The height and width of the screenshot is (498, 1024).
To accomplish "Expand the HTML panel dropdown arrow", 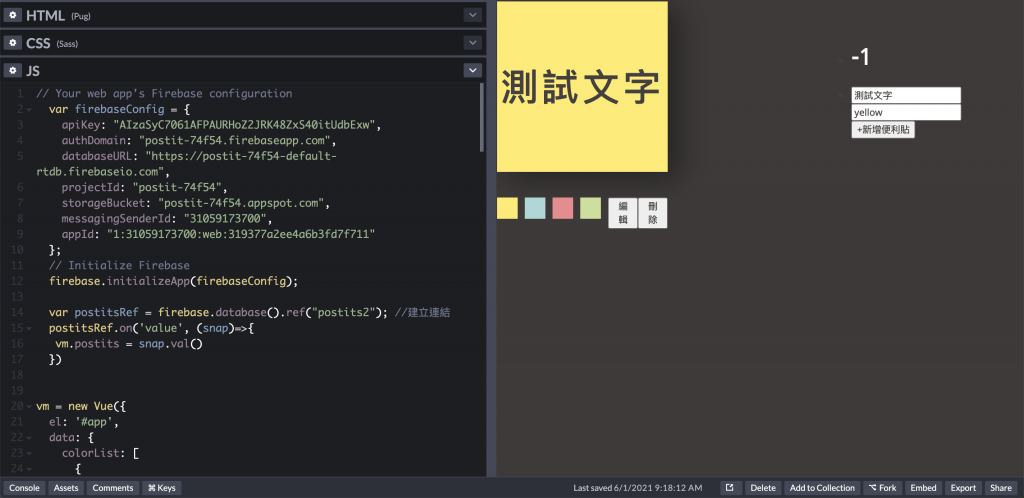I will [472, 15].
